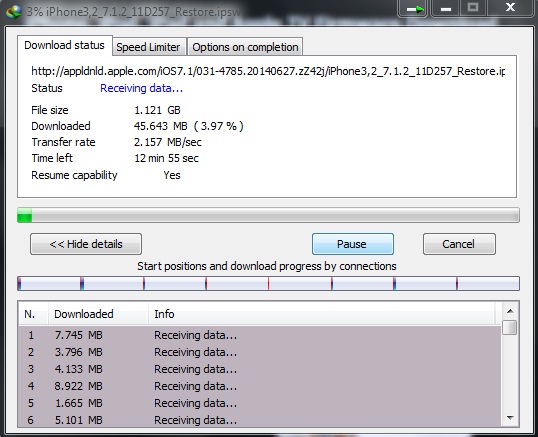
Task: Switch to the Download status tab
Action: coord(65,45)
